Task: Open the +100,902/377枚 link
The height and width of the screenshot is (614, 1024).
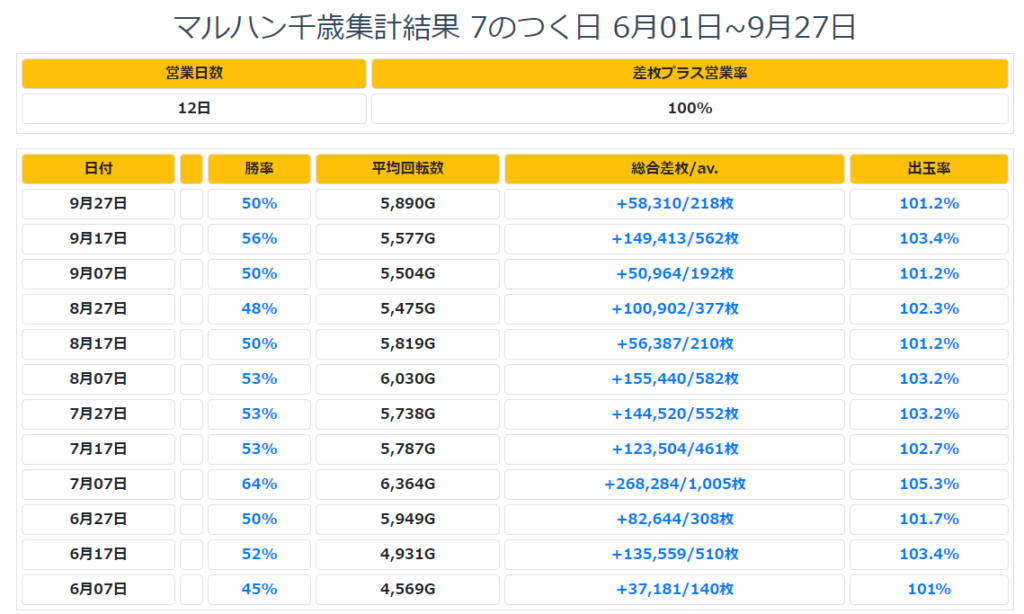Action: (x=675, y=309)
